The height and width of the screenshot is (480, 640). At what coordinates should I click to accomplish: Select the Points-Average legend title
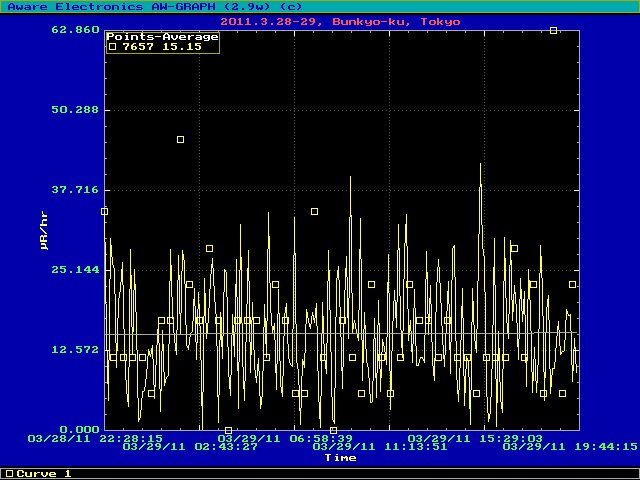(x=163, y=37)
